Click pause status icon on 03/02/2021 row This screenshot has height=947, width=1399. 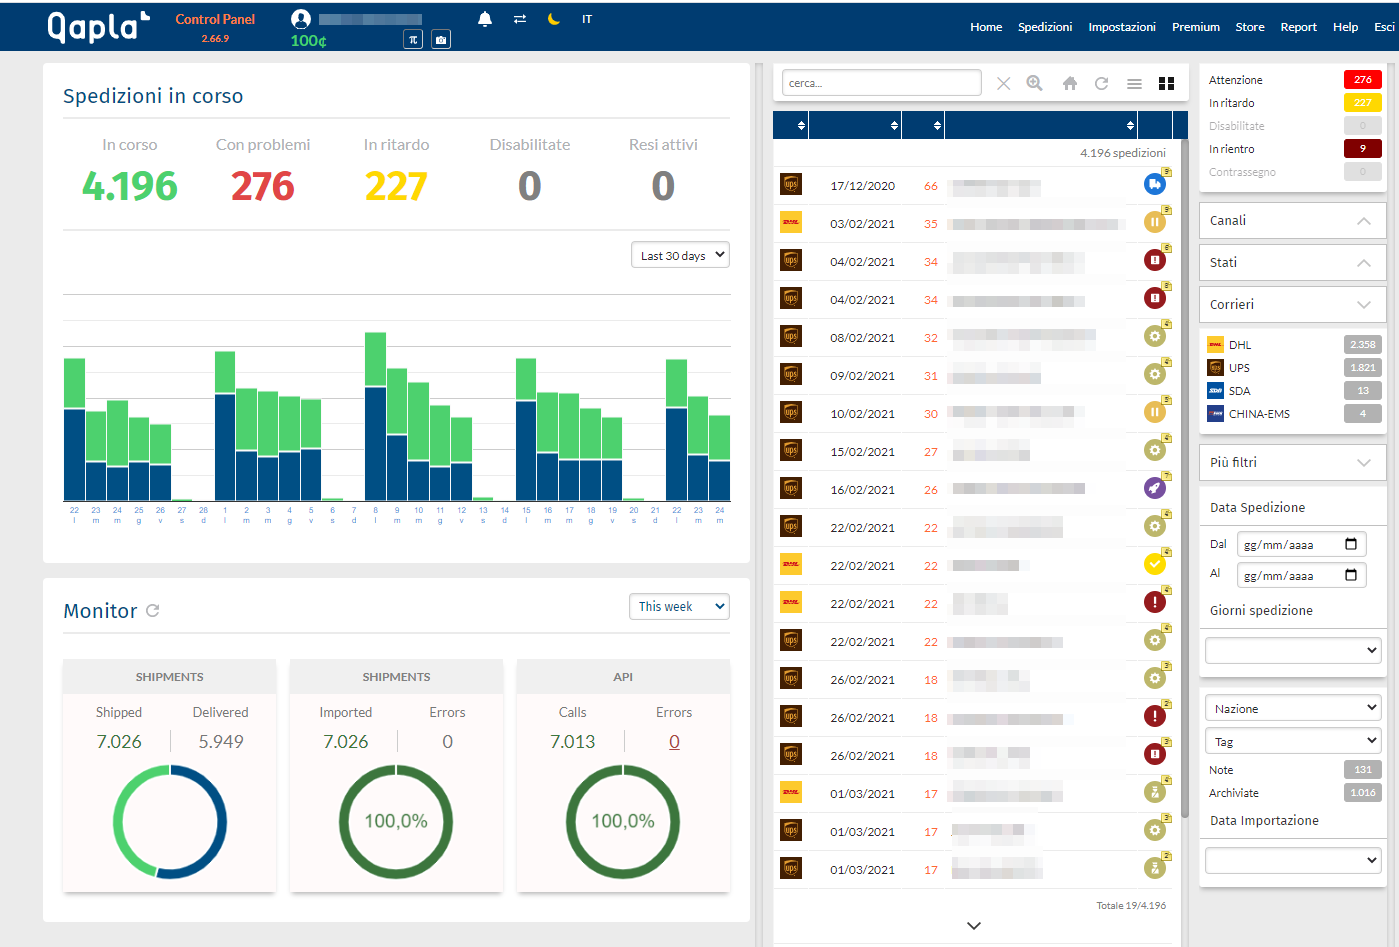click(x=1155, y=222)
